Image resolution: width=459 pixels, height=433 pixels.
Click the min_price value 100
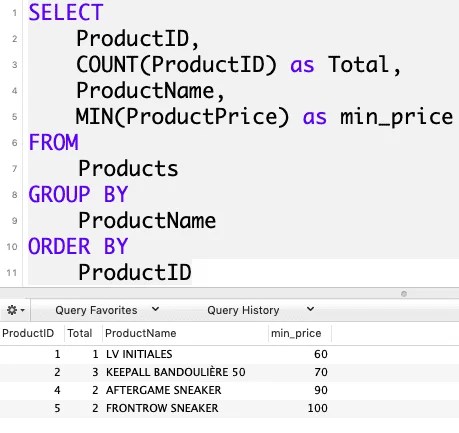[318, 408]
